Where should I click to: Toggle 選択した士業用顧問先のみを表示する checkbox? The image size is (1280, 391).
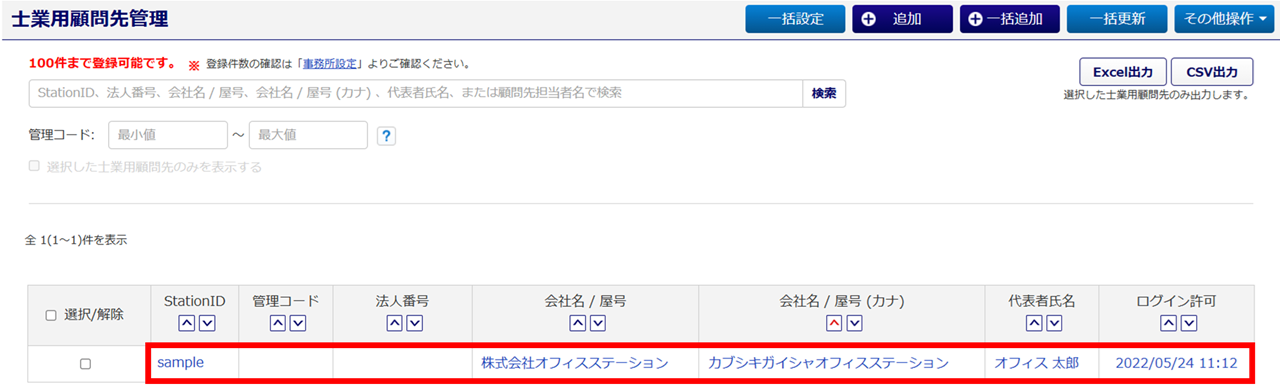point(34,167)
